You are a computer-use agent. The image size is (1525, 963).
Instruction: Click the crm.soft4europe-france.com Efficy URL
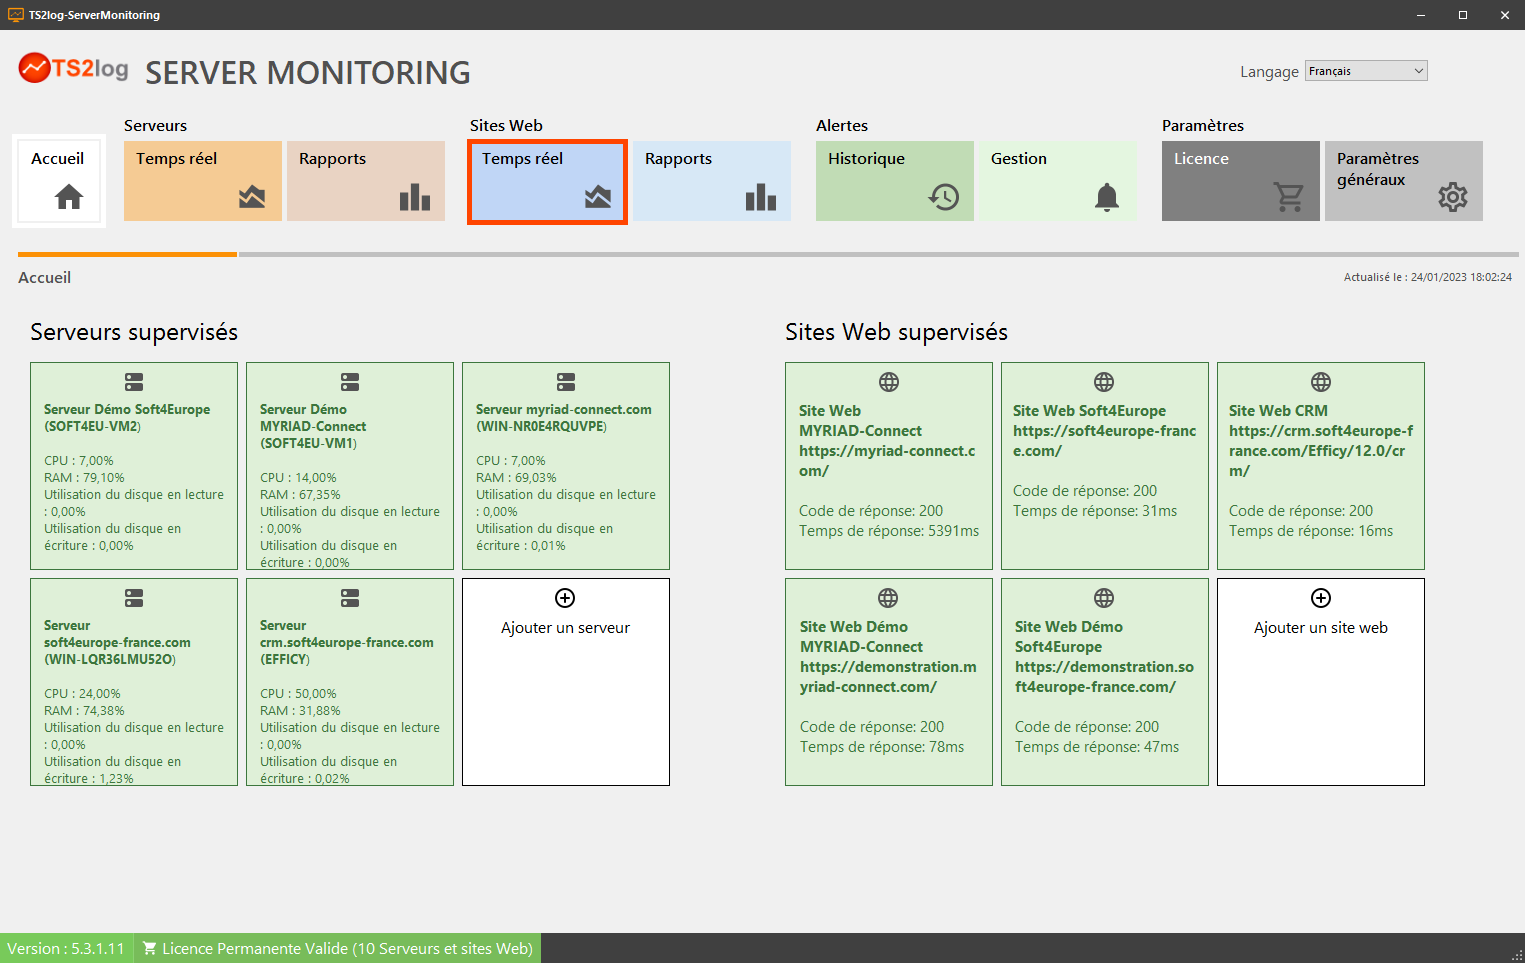(x=1321, y=451)
